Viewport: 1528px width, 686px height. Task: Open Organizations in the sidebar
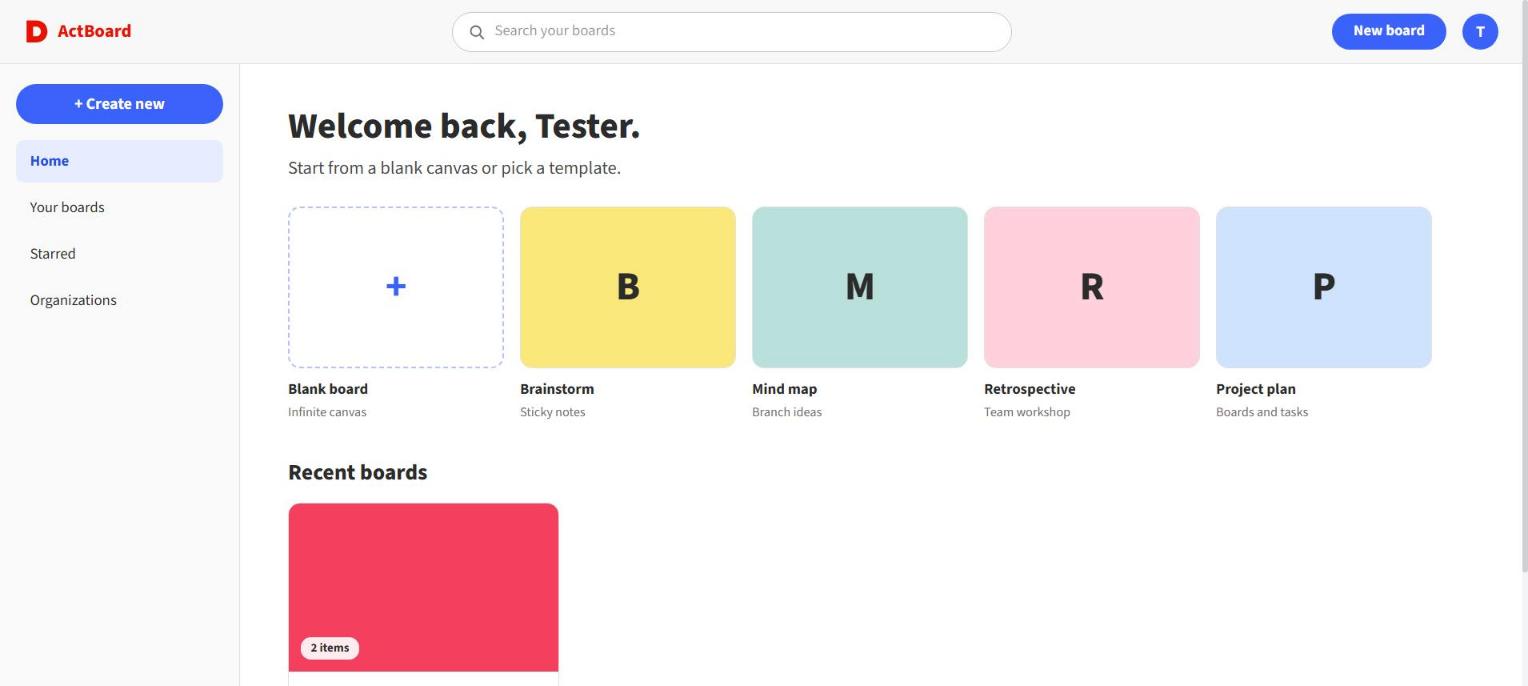pyautogui.click(x=119, y=300)
